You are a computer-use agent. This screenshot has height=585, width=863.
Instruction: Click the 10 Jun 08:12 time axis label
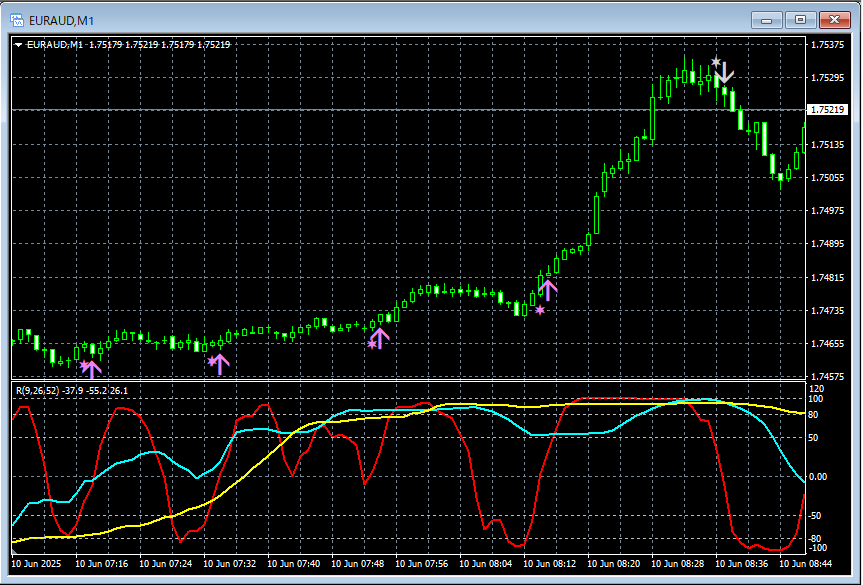pos(549,563)
